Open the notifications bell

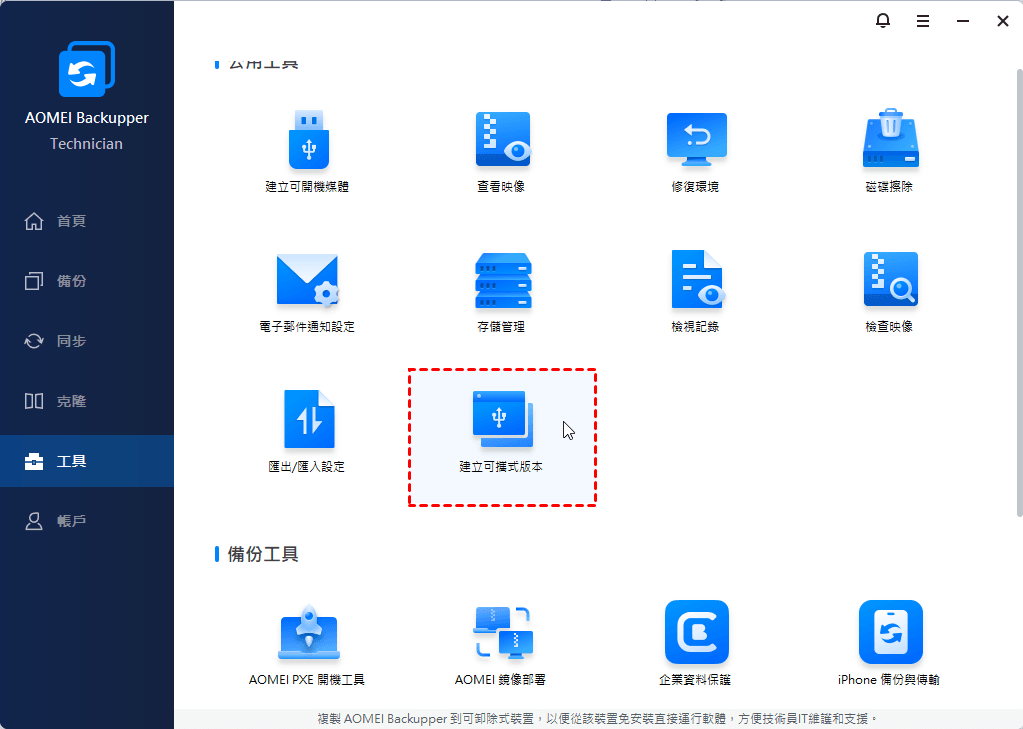point(883,21)
